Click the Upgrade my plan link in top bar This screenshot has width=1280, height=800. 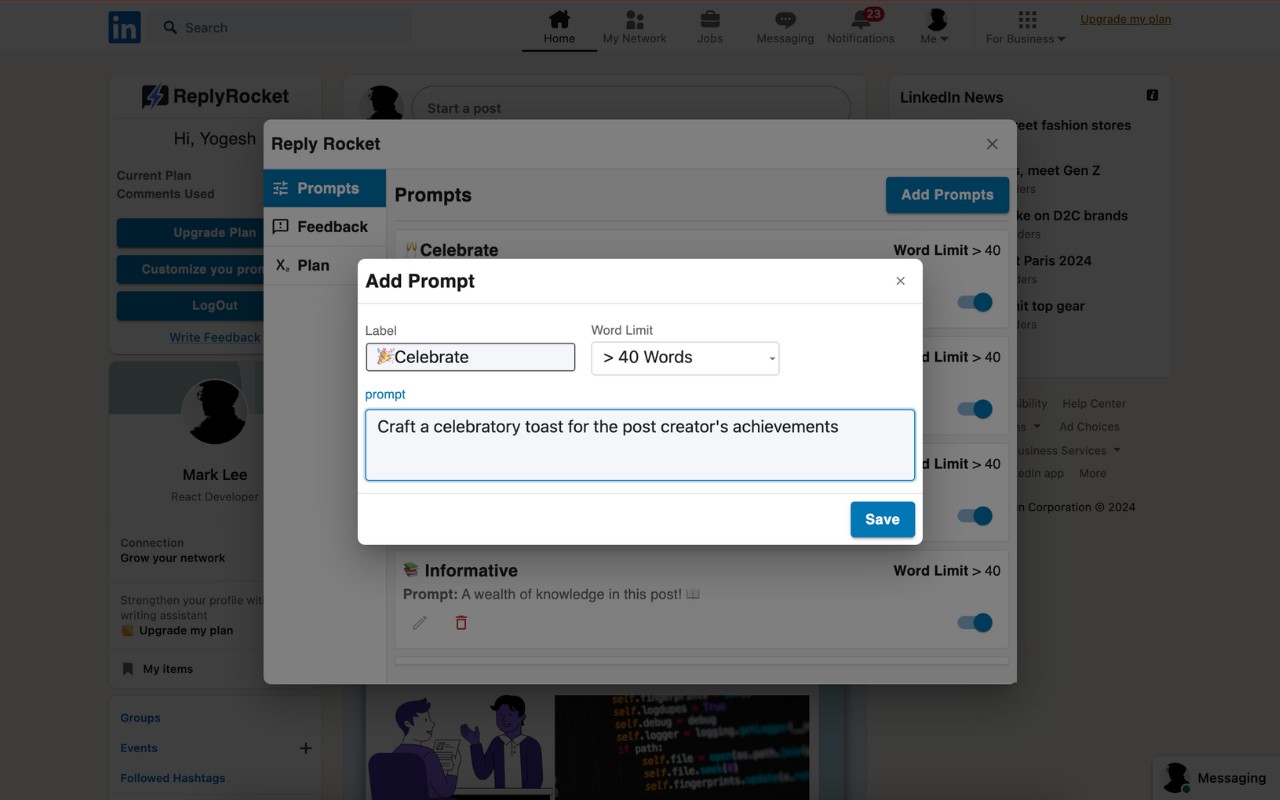(x=1125, y=19)
